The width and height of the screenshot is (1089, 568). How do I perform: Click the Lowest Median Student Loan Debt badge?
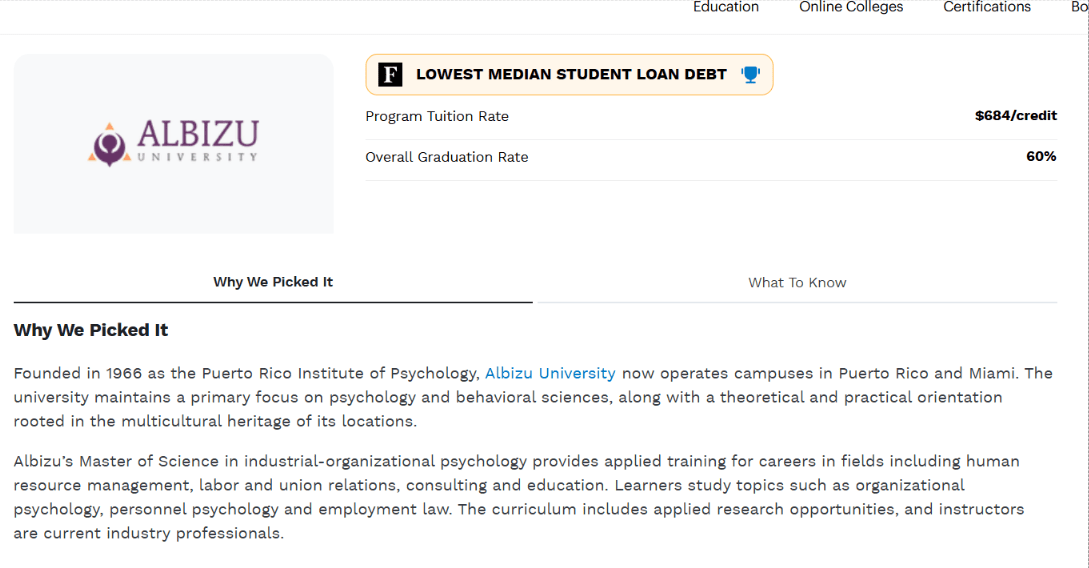tap(571, 75)
